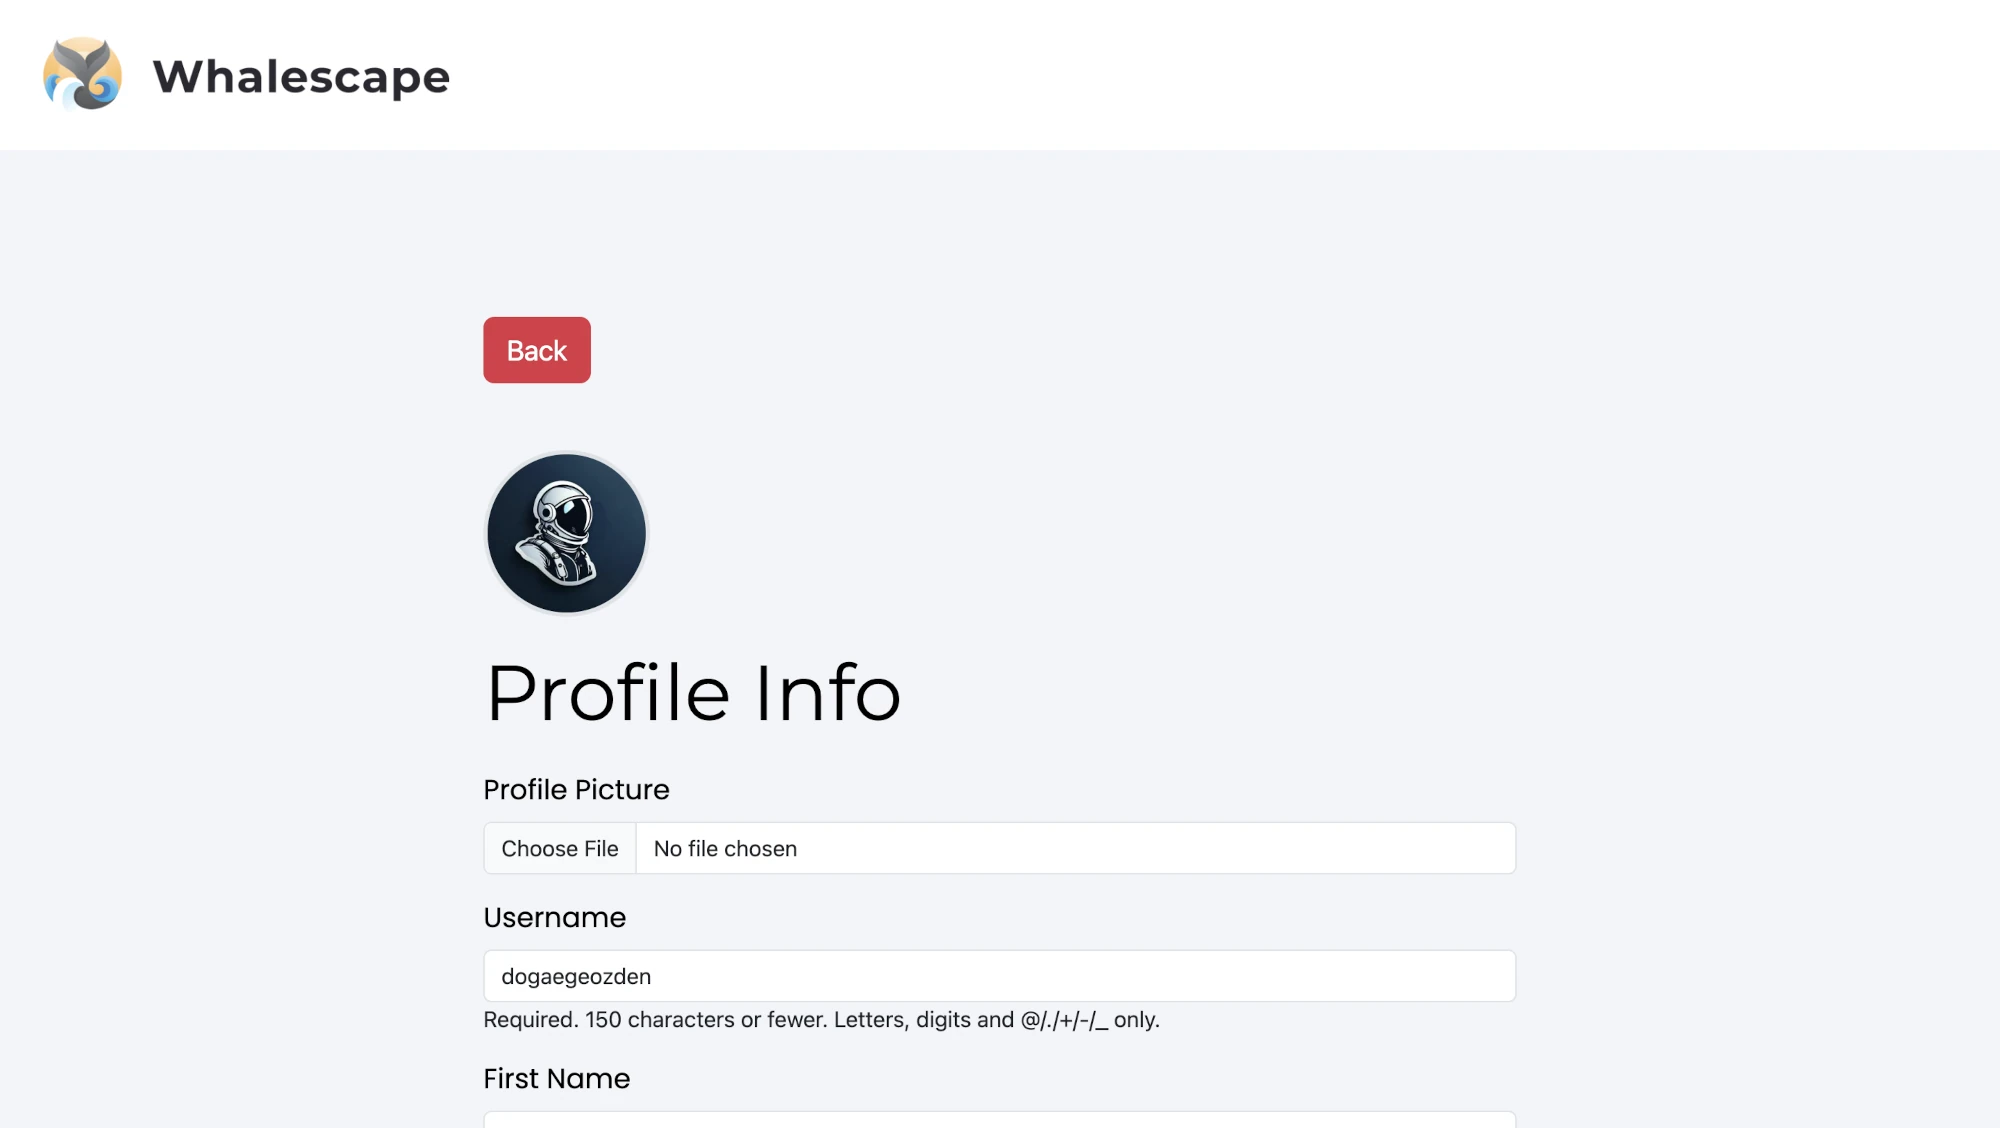
Task: Click the Whalescape whale tail logo
Action: [x=83, y=74]
